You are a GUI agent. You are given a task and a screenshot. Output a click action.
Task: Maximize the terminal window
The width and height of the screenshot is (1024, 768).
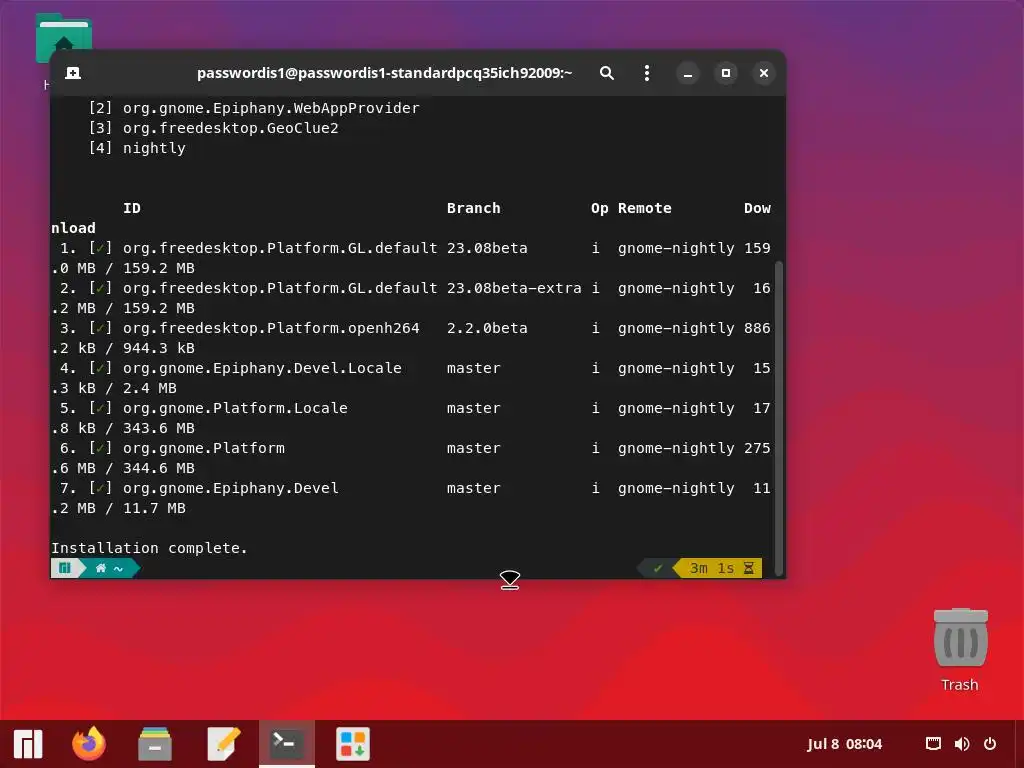pyautogui.click(x=726, y=73)
